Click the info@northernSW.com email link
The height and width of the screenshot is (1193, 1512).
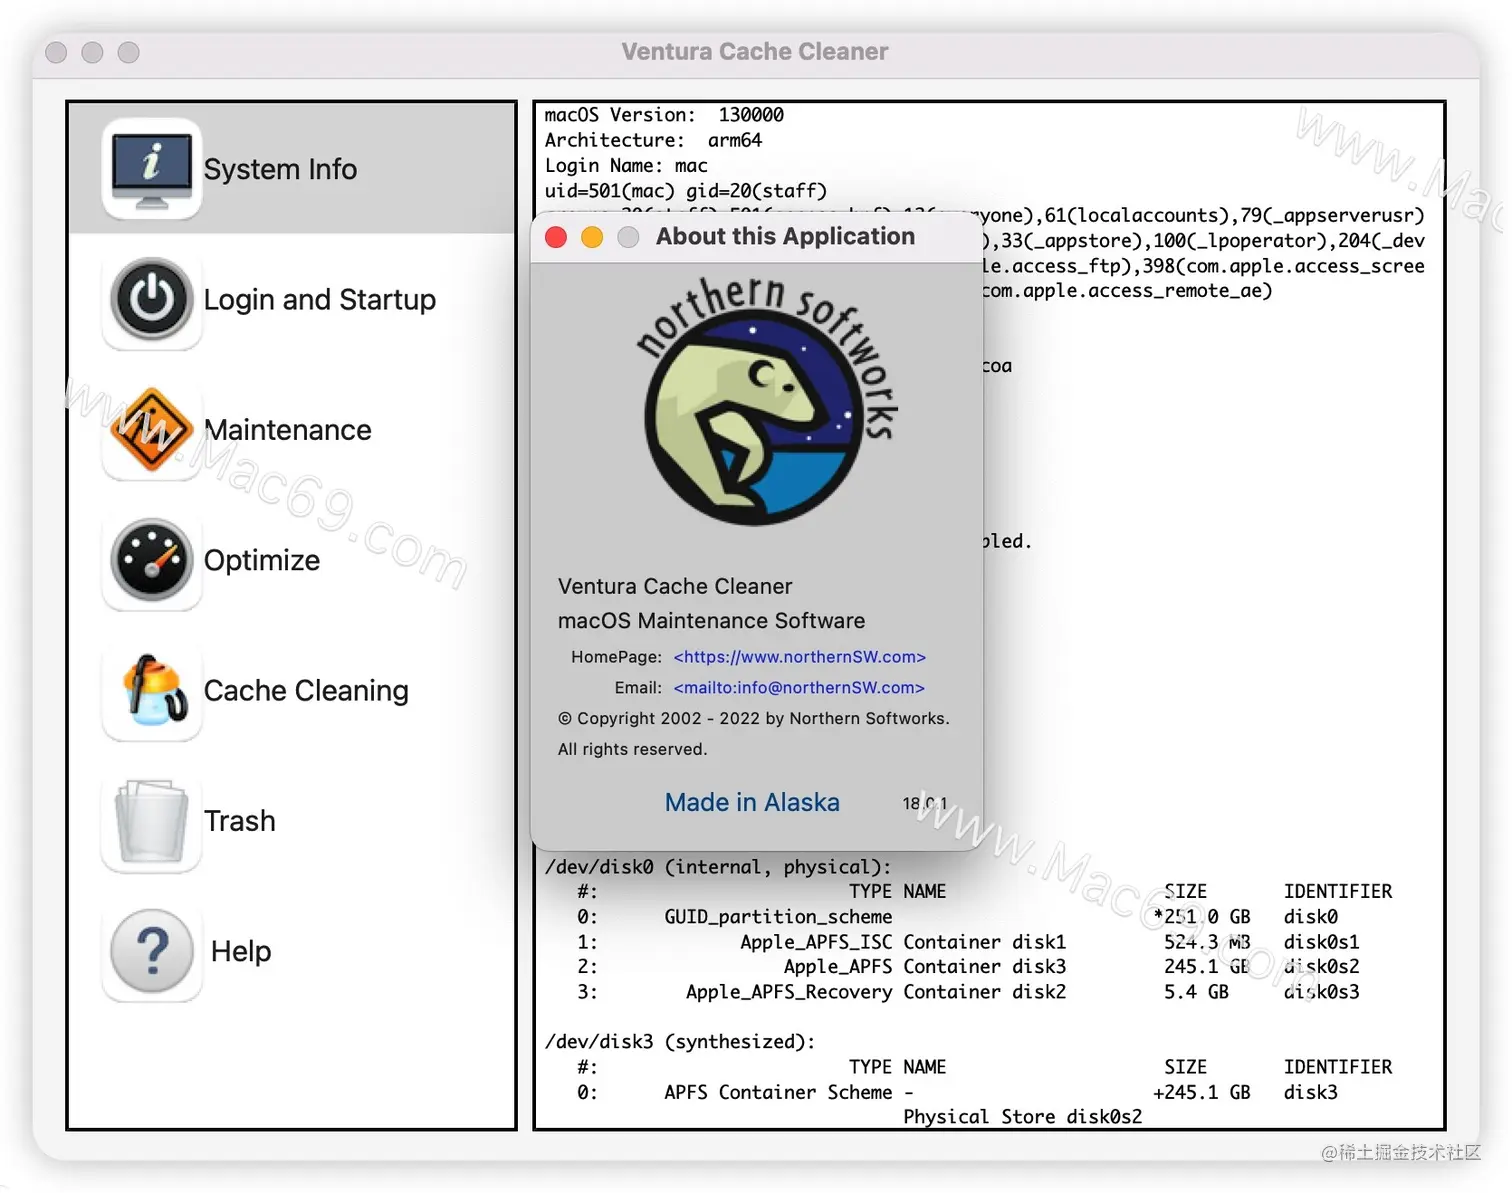point(799,688)
